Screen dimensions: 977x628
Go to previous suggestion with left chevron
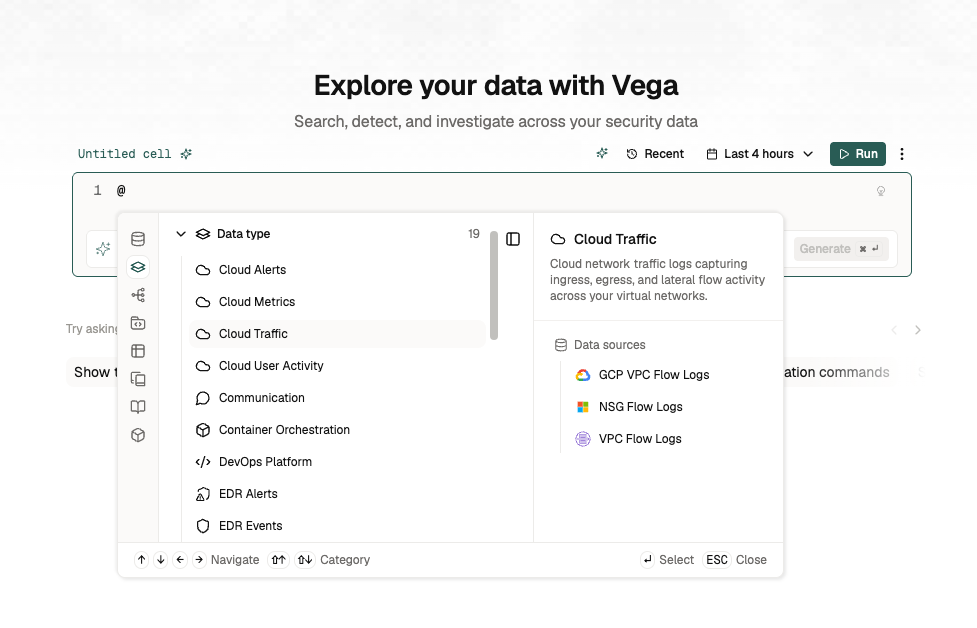coord(894,330)
